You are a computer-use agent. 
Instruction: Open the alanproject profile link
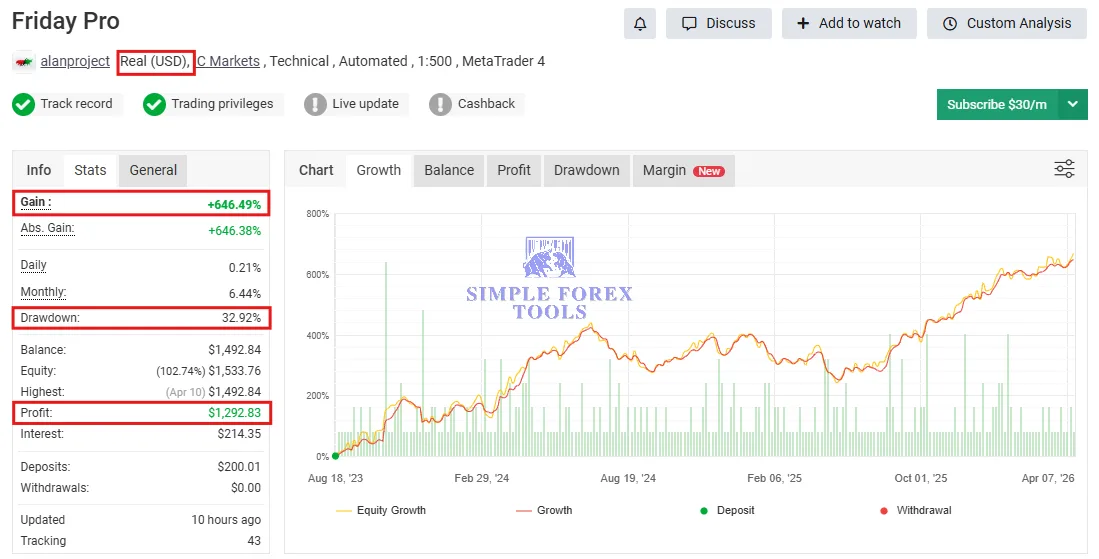(75, 62)
